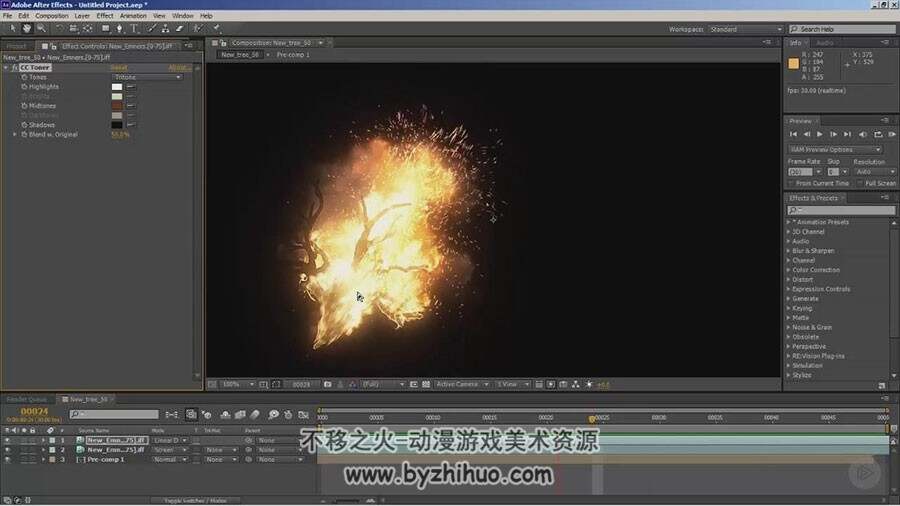Select the Eraser tool

tap(179, 28)
